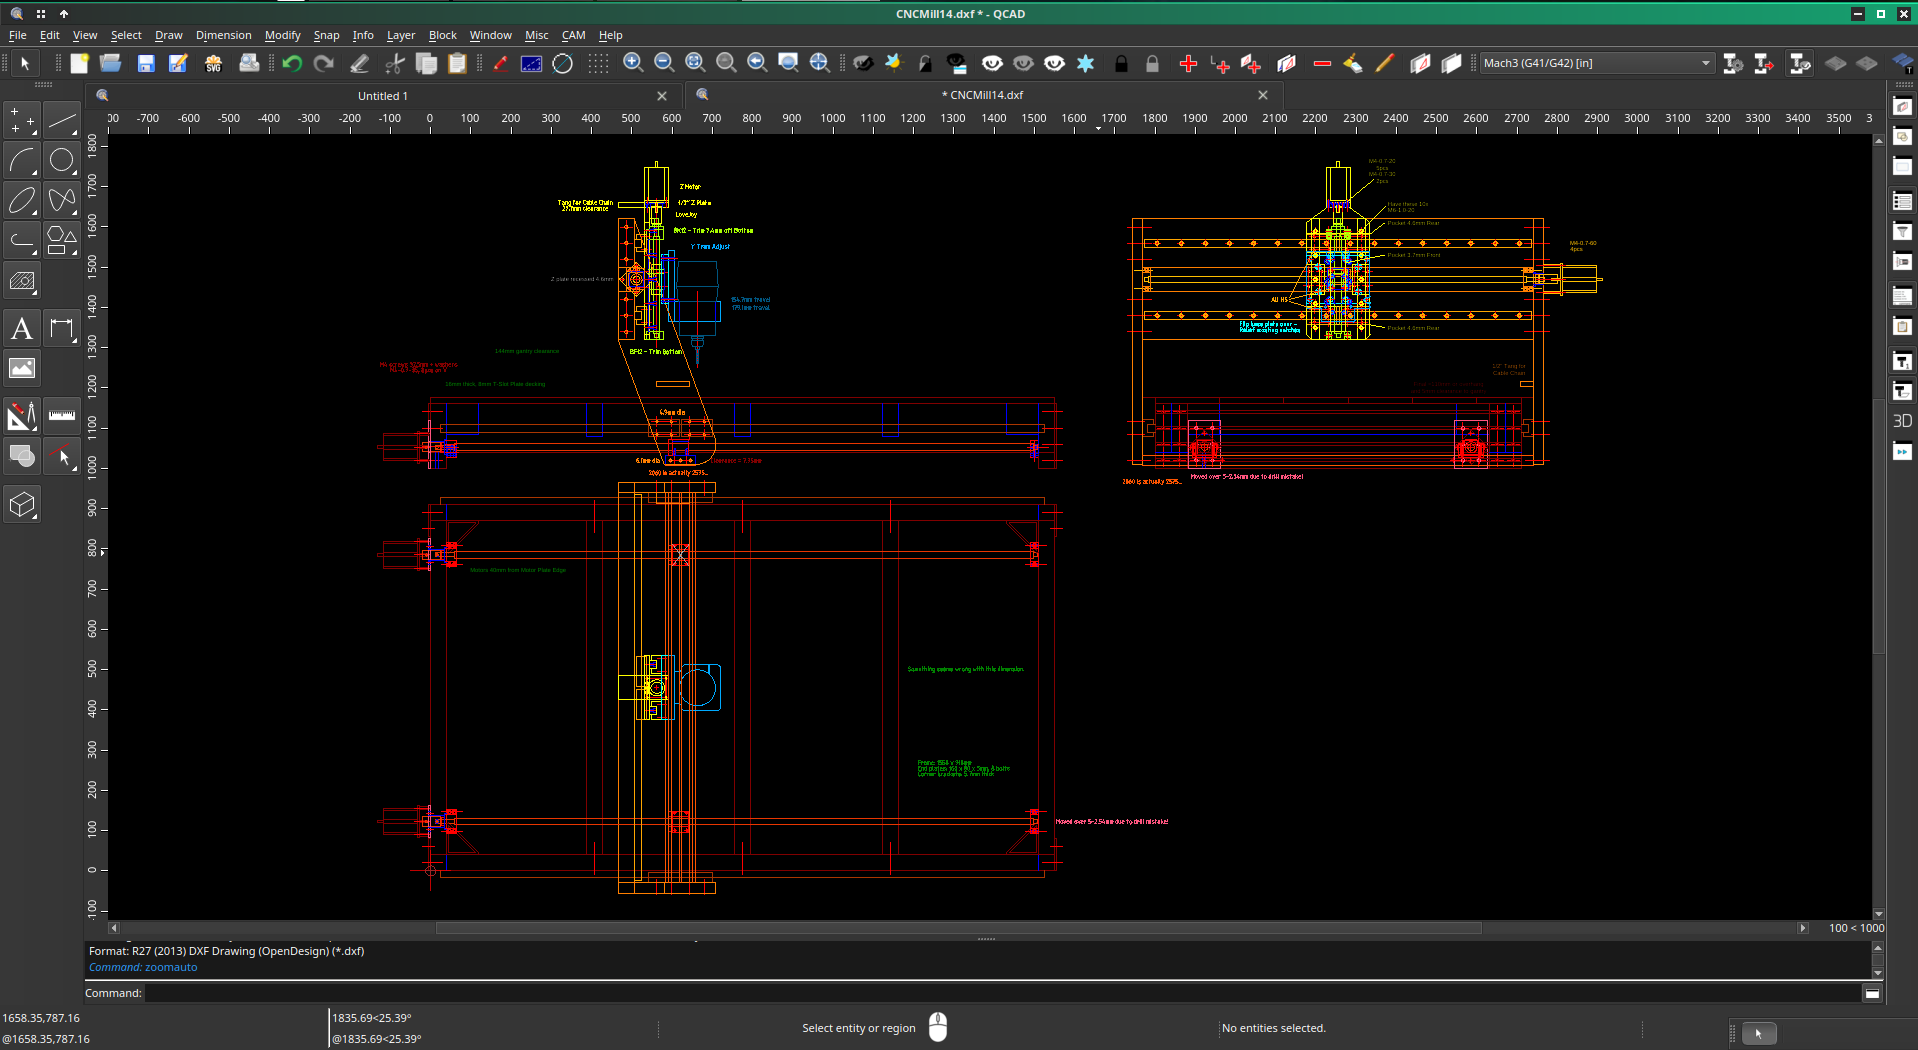This screenshot has height=1050, width=1918.
Task: Open the Snap menu
Action: (326, 35)
